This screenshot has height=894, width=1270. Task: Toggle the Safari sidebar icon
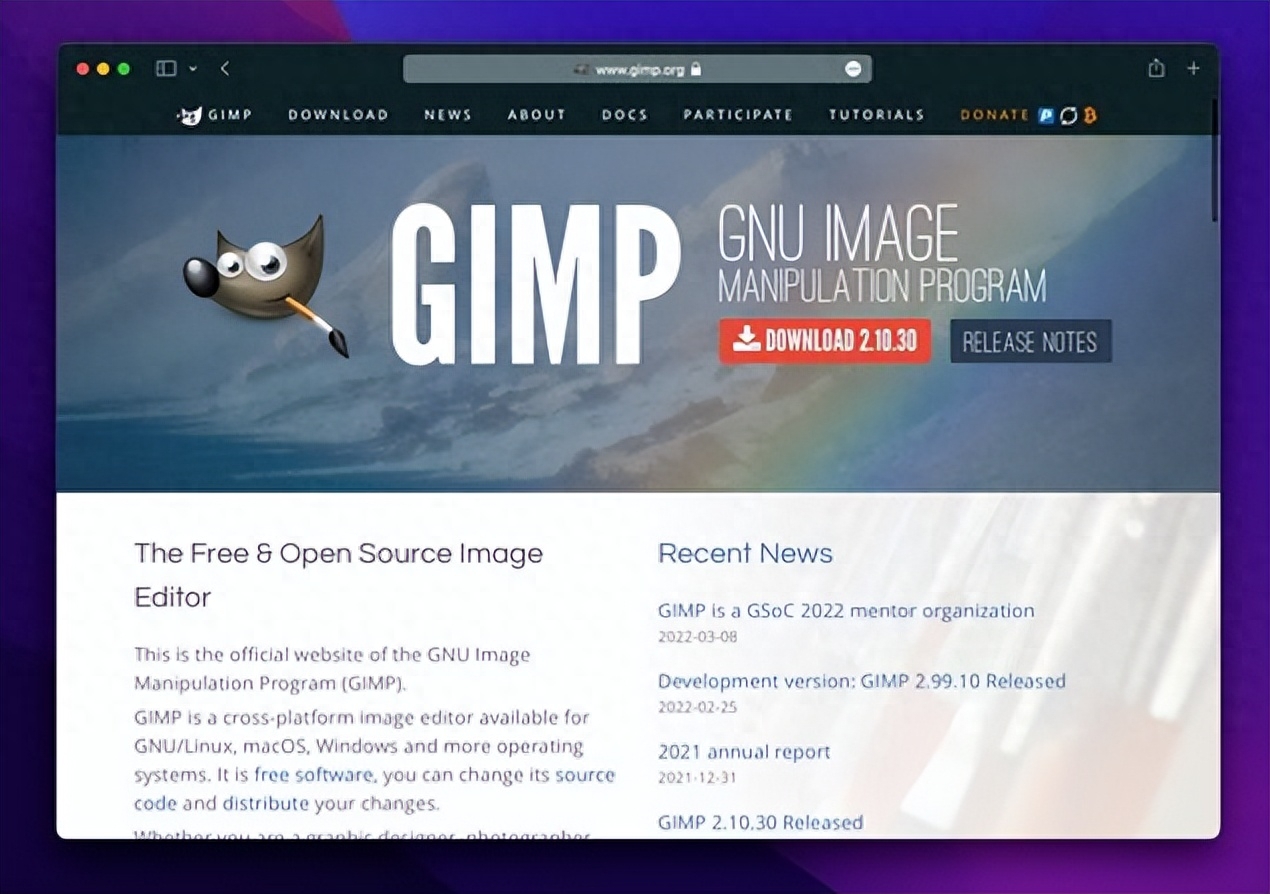pos(166,68)
